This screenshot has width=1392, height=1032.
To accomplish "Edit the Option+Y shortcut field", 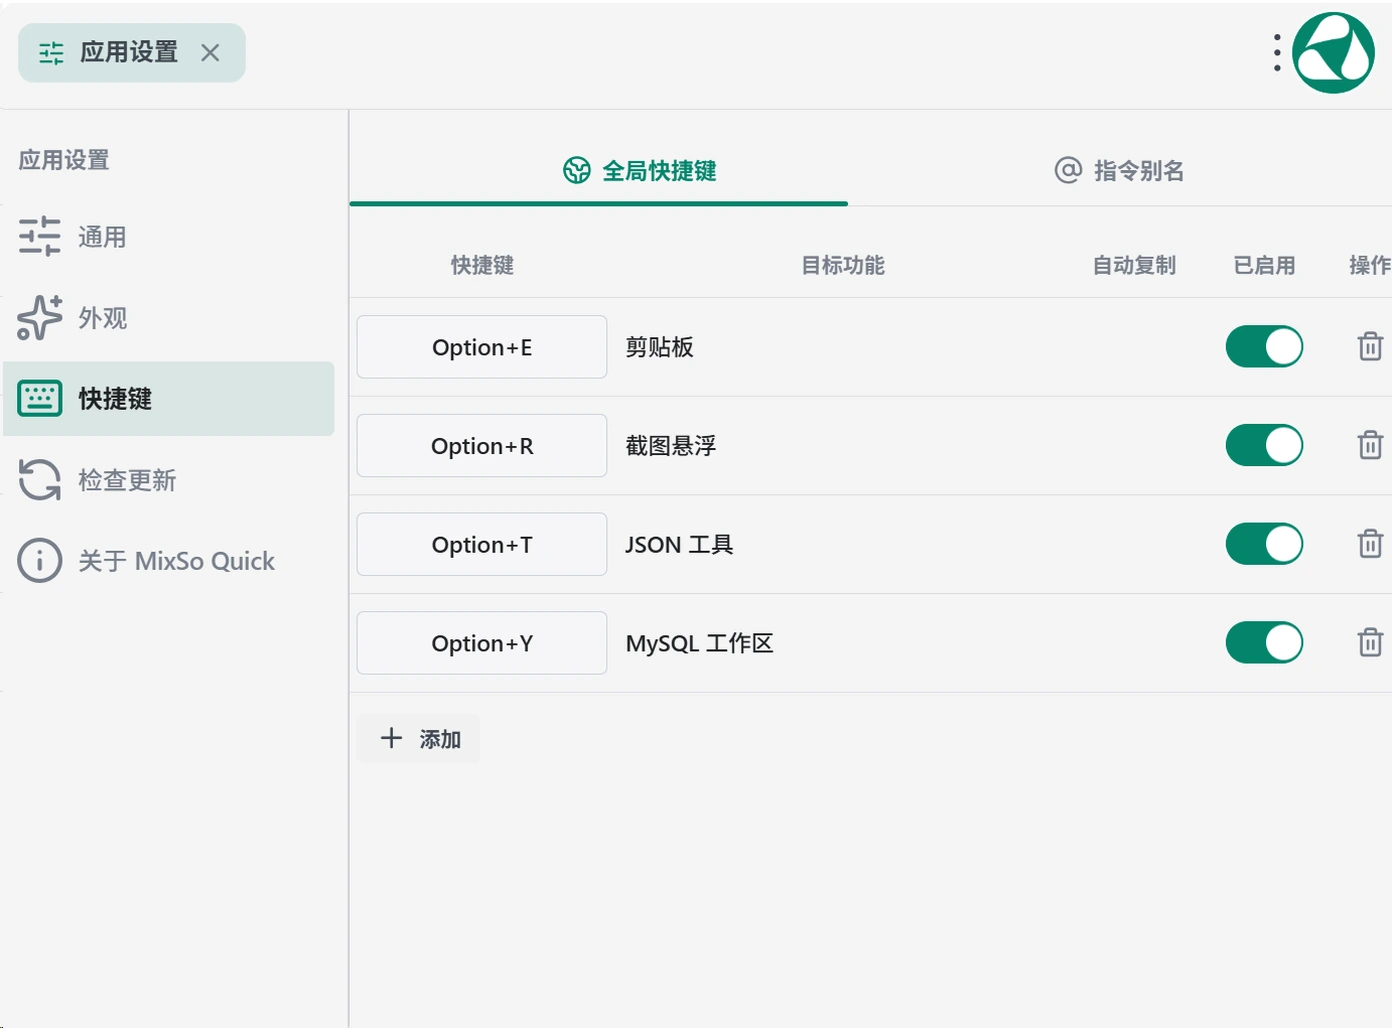I will tap(482, 642).
